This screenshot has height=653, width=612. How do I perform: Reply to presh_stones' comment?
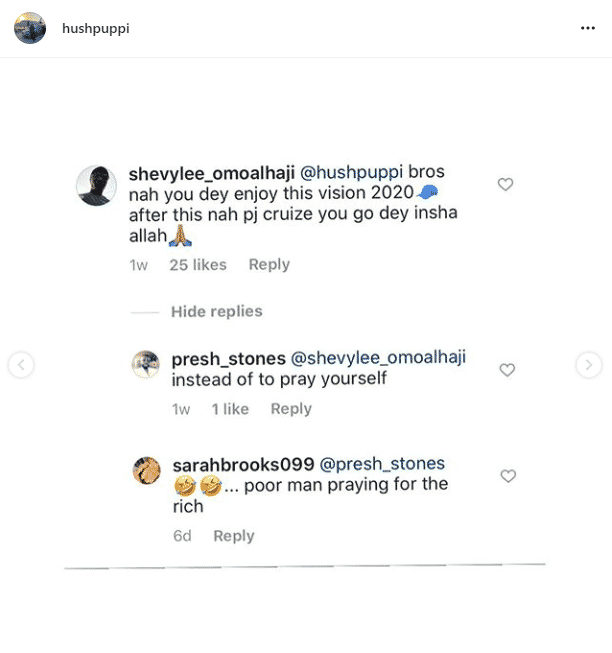point(291,409)
